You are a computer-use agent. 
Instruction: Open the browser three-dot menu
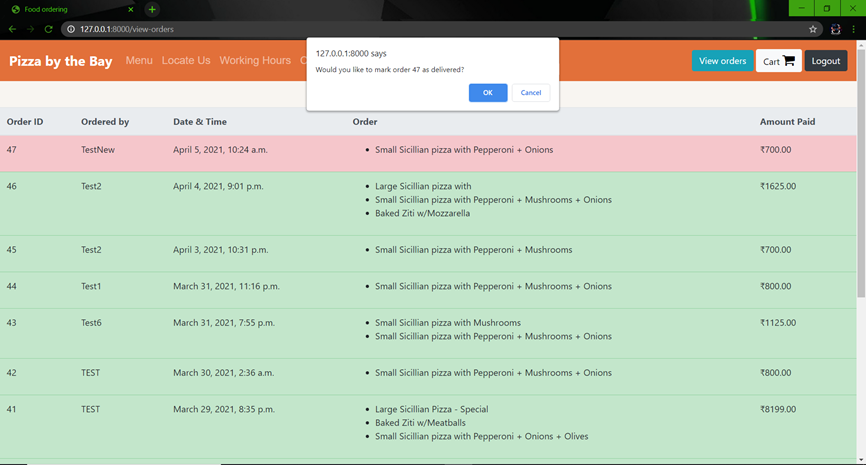pyautogui.click(x=854, y=29)
